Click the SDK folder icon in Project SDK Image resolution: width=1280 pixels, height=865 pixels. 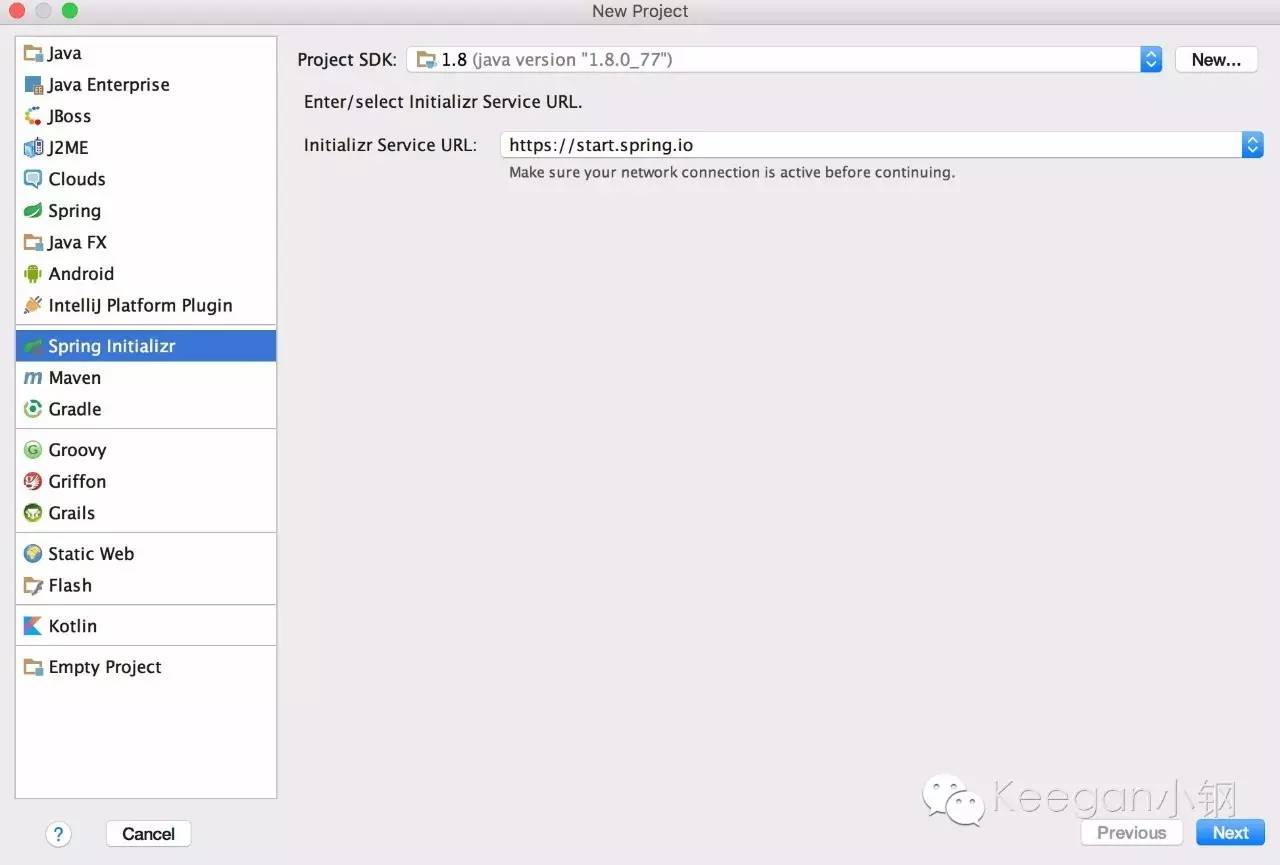point(426,59)
